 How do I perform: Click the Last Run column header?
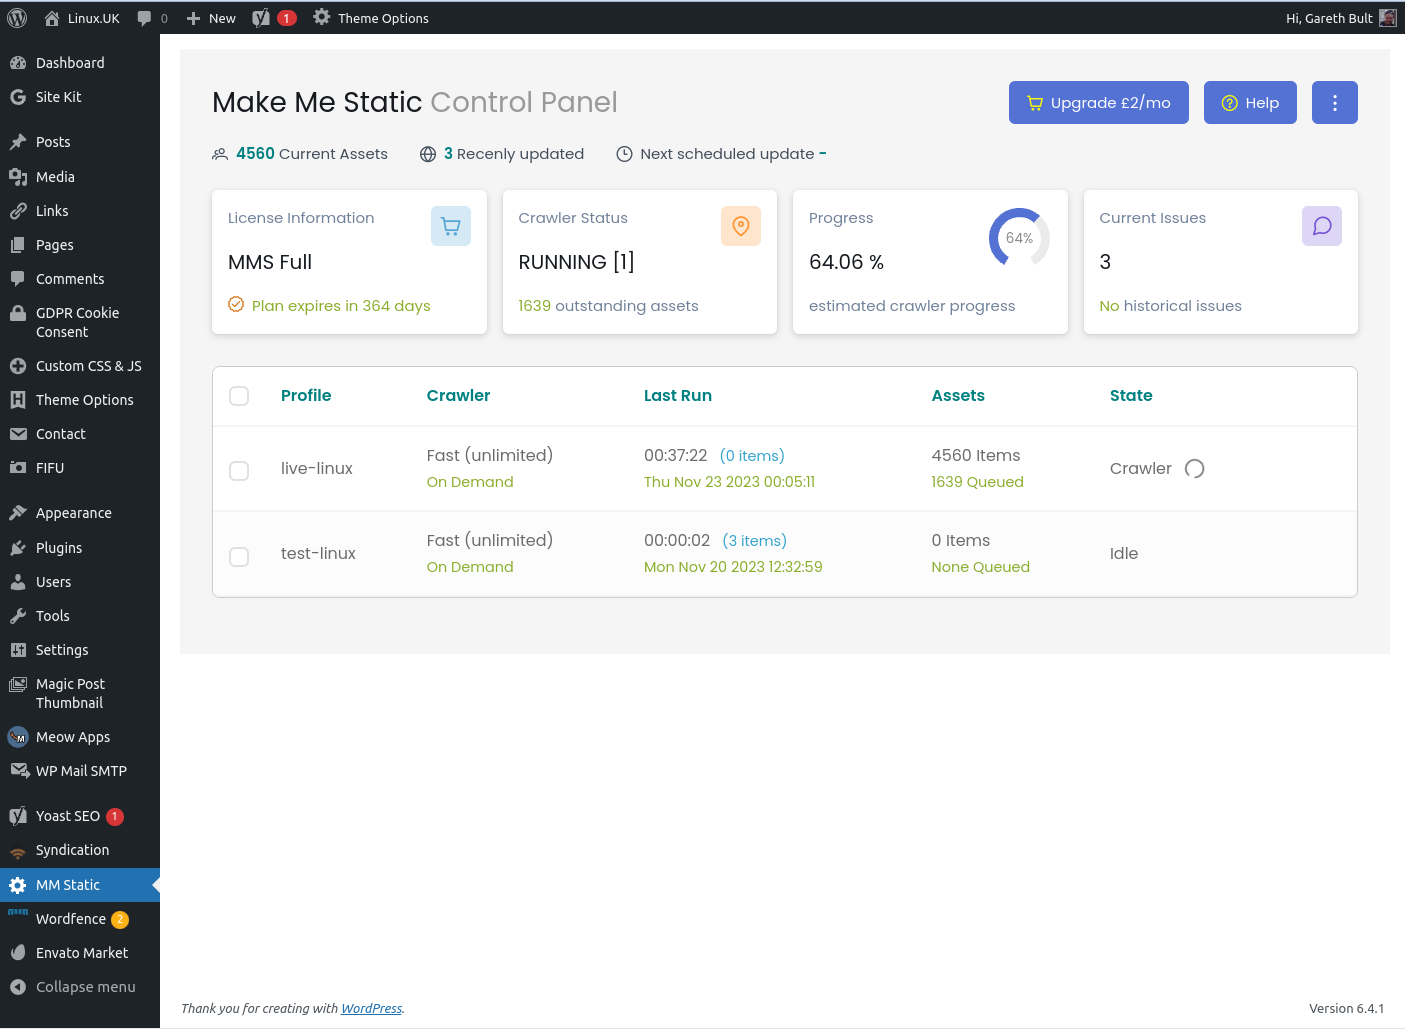click(x=678, y=396)
